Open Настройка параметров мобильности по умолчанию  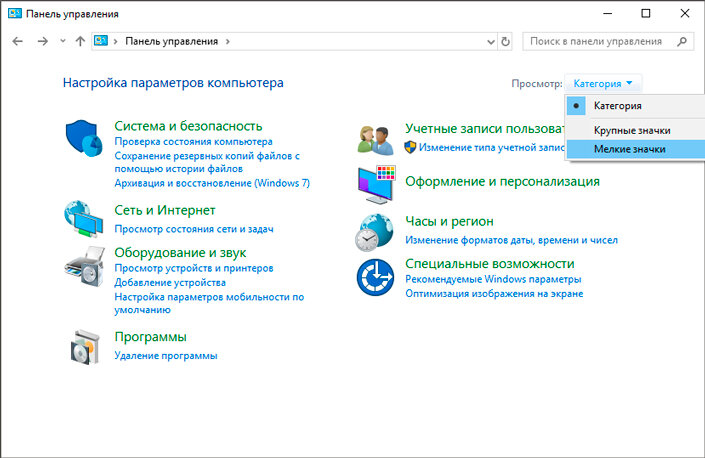tap(209, 303)
